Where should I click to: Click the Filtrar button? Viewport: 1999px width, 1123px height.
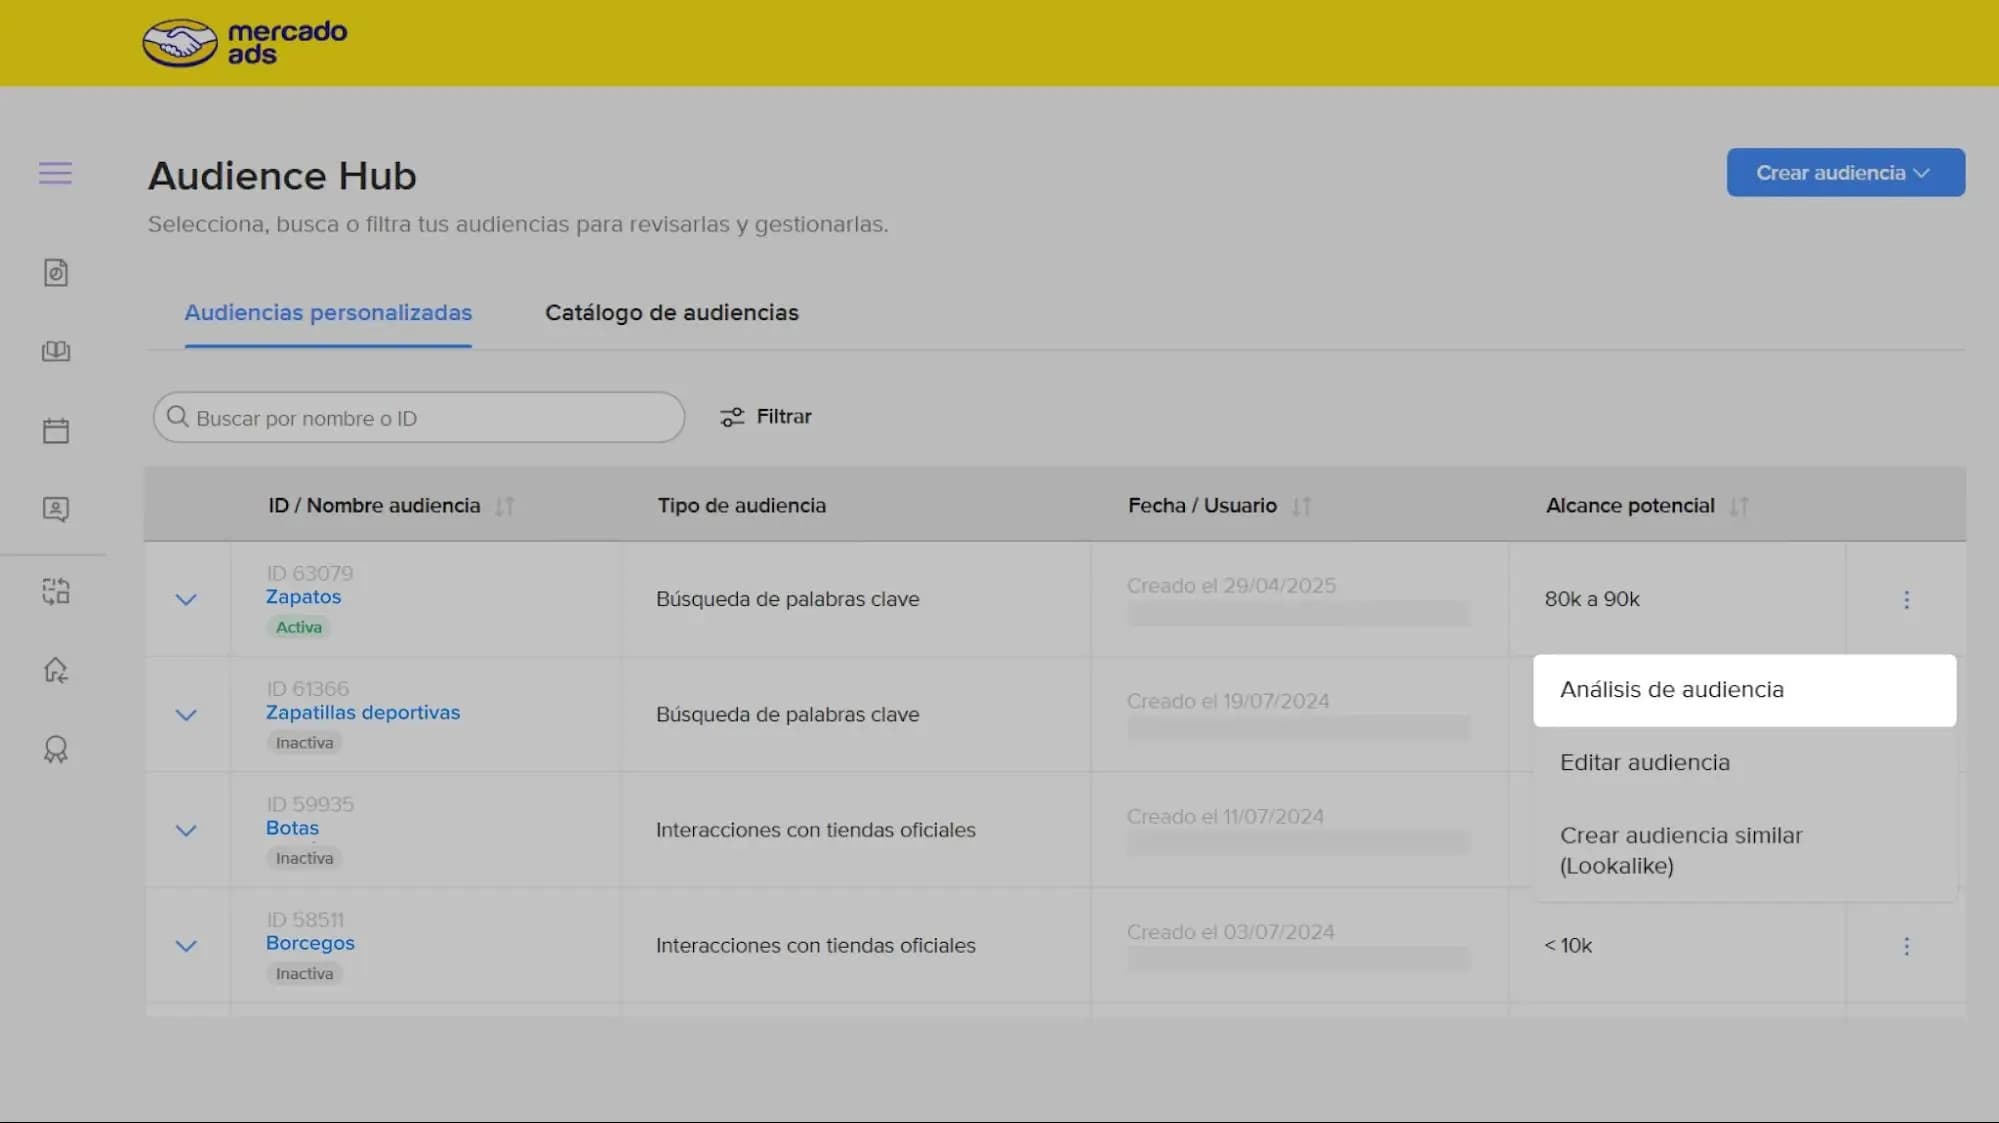click(x=766, y=417)
